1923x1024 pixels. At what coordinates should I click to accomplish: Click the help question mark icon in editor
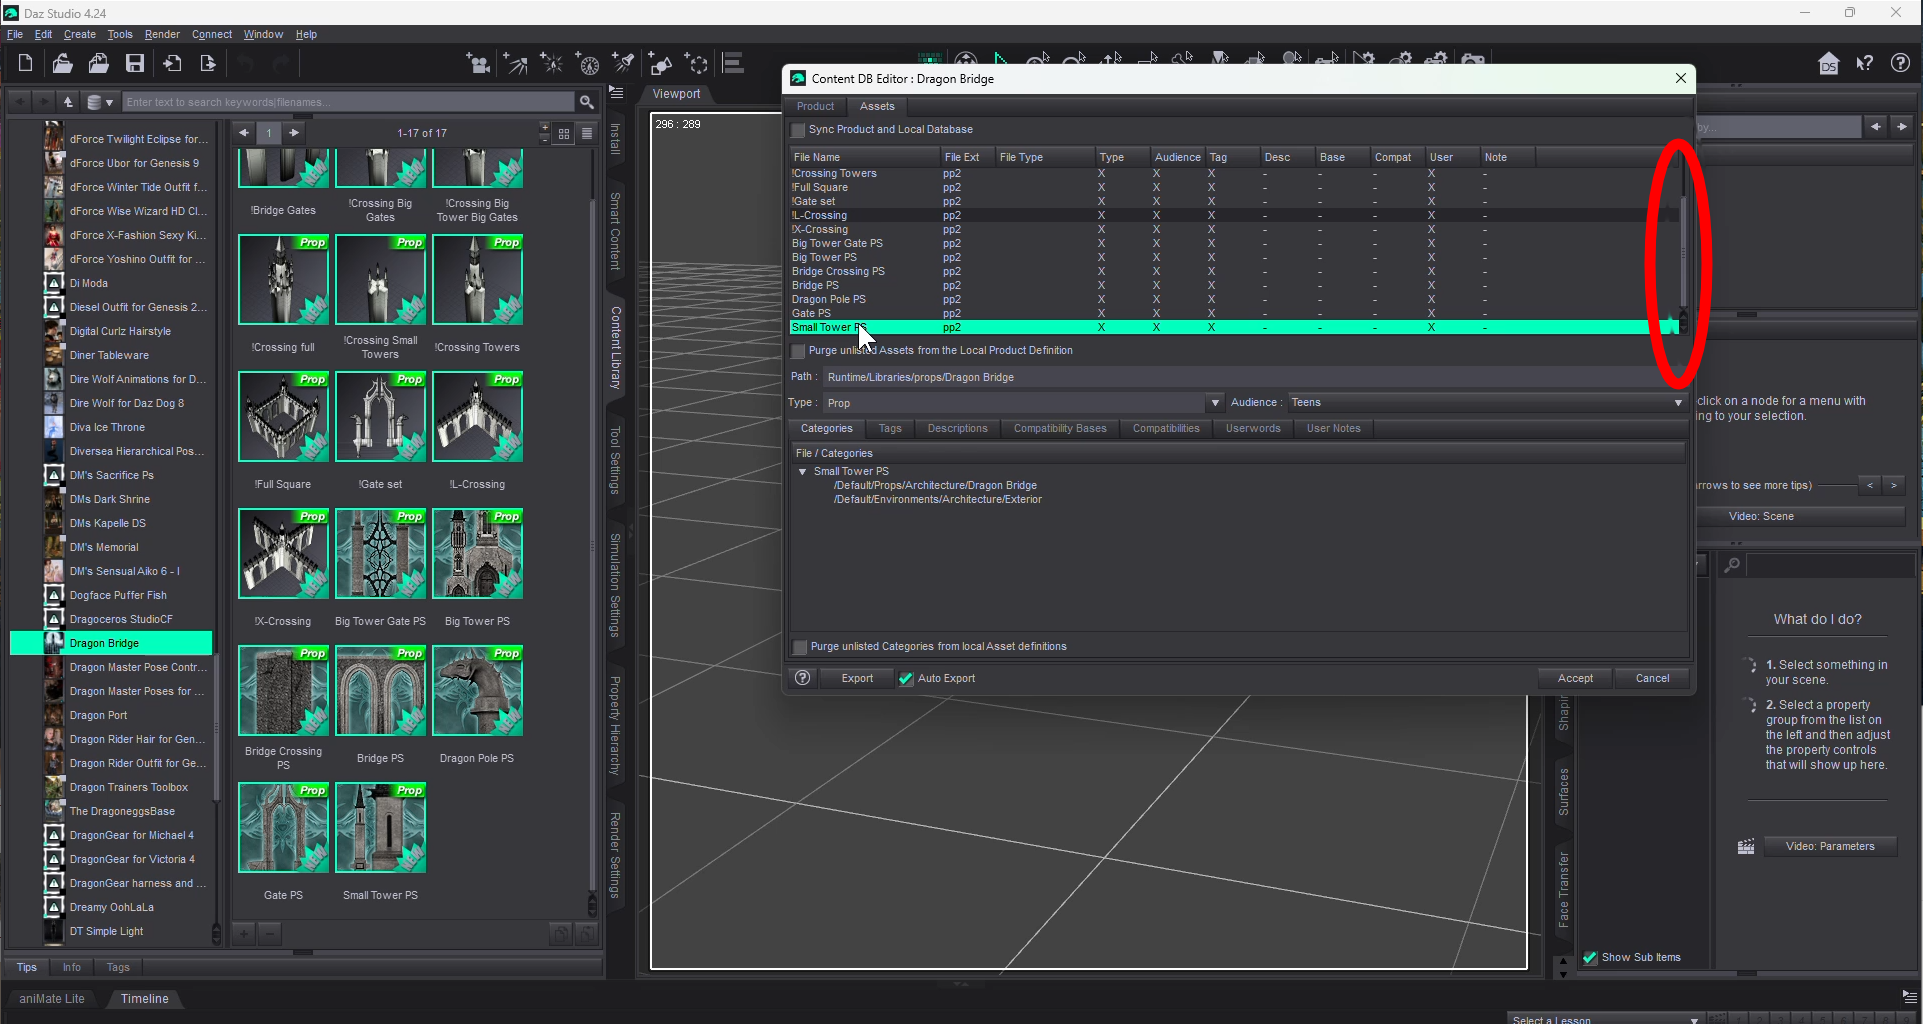[802, 678]
